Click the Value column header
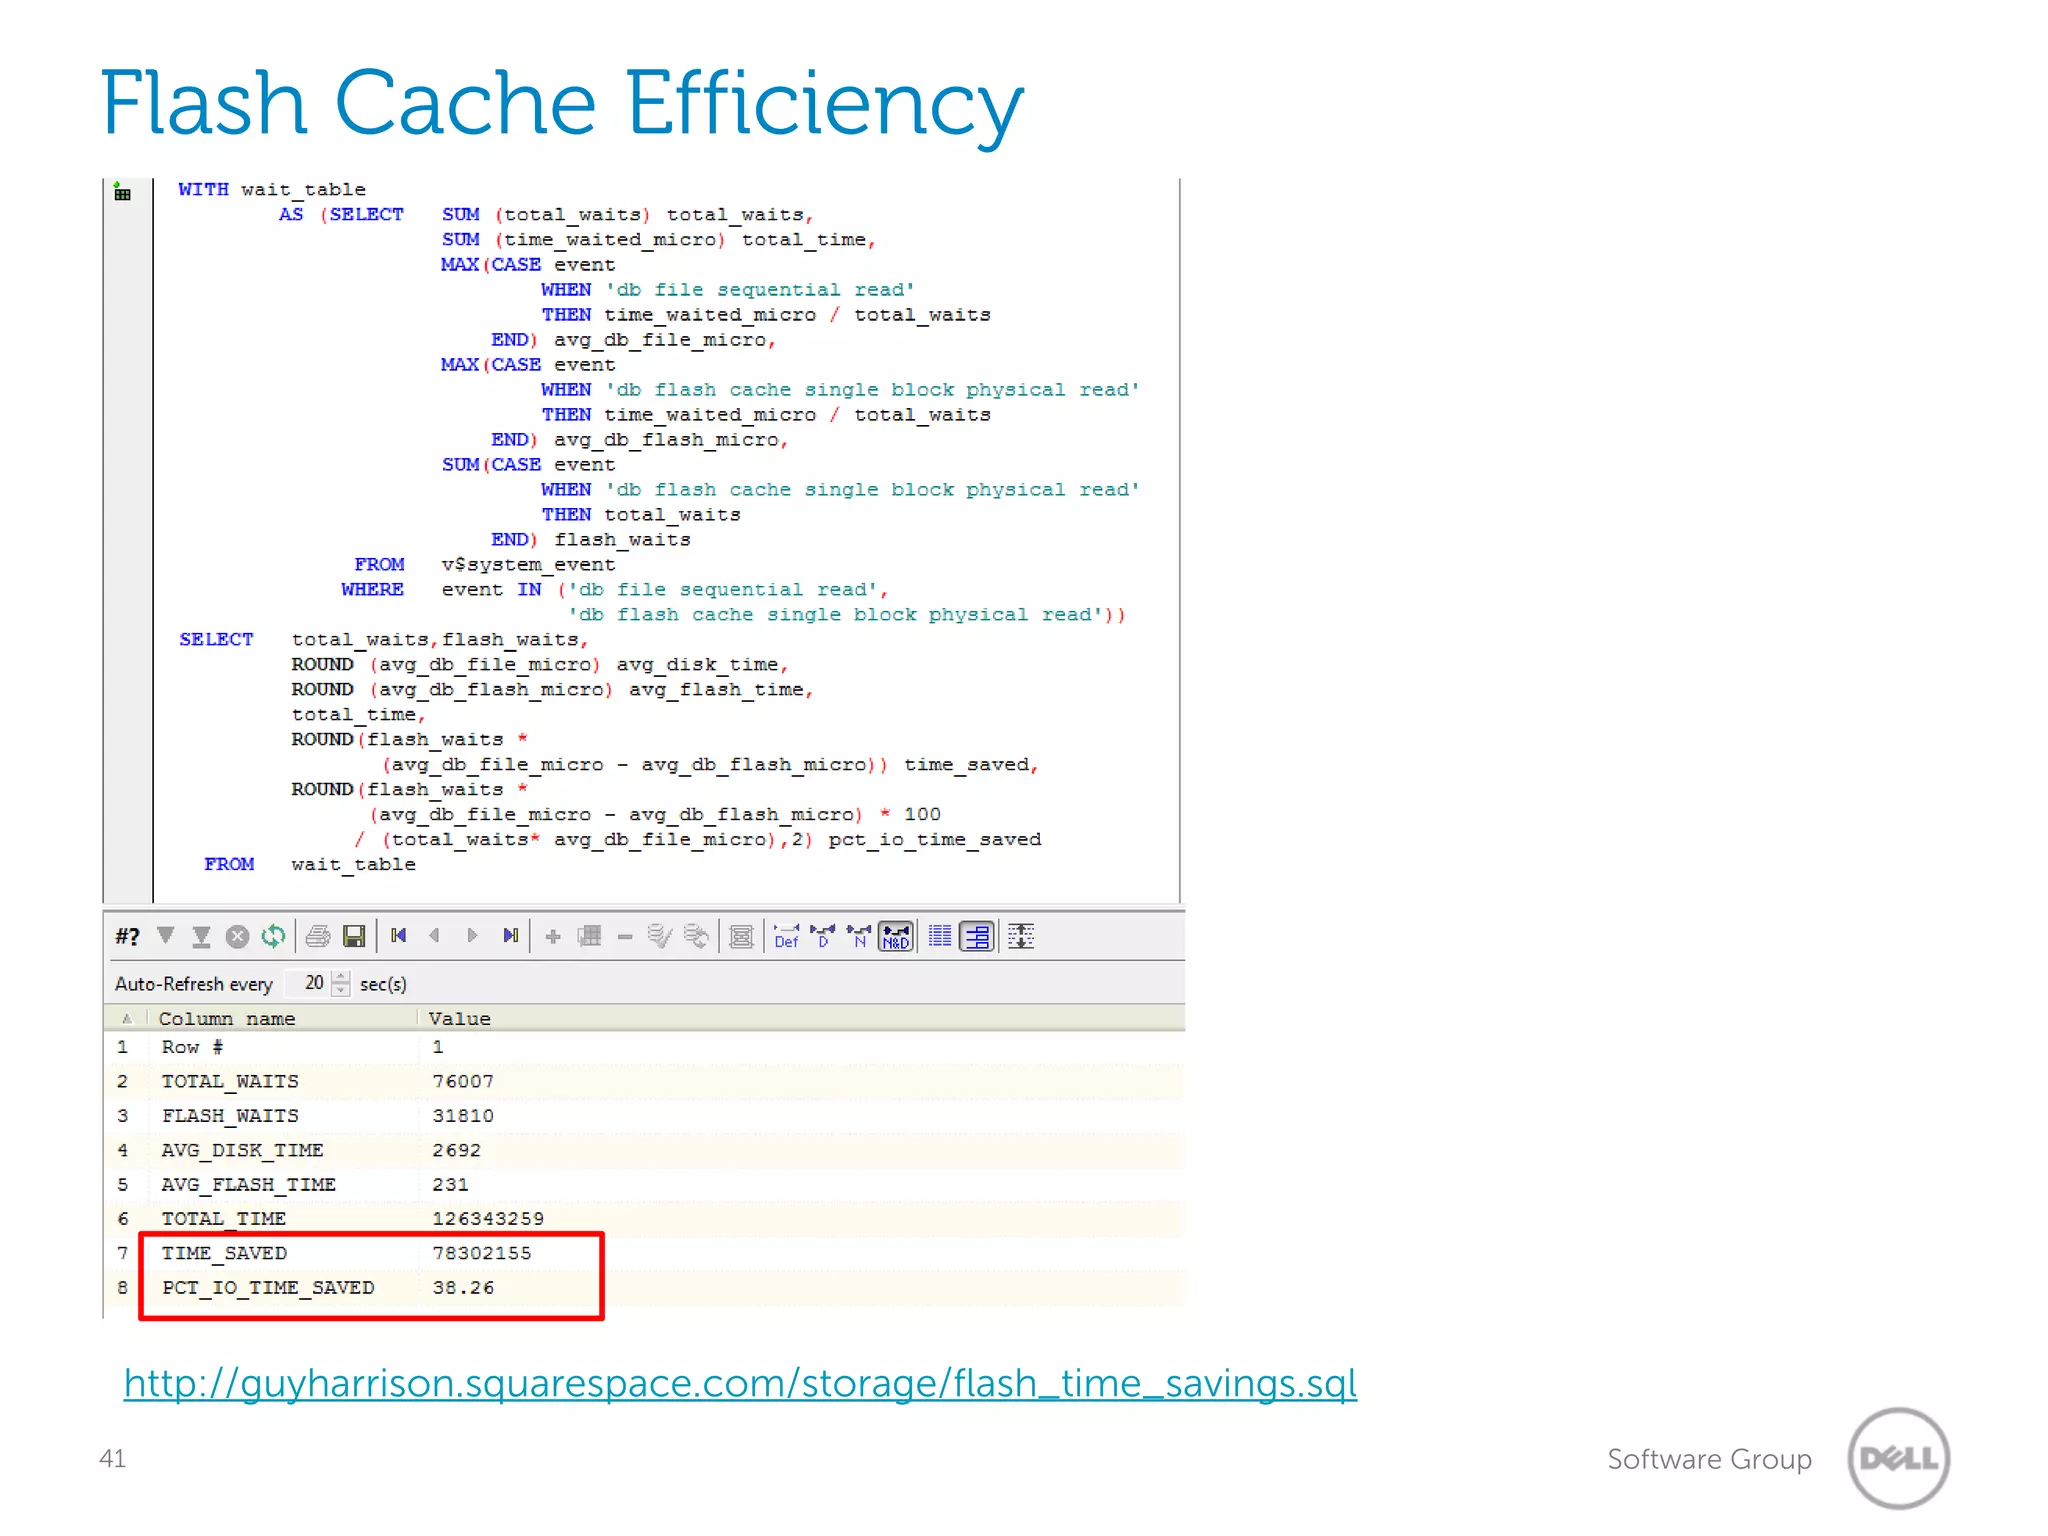The image size is (2048, 1536). tap(460, 1018)
